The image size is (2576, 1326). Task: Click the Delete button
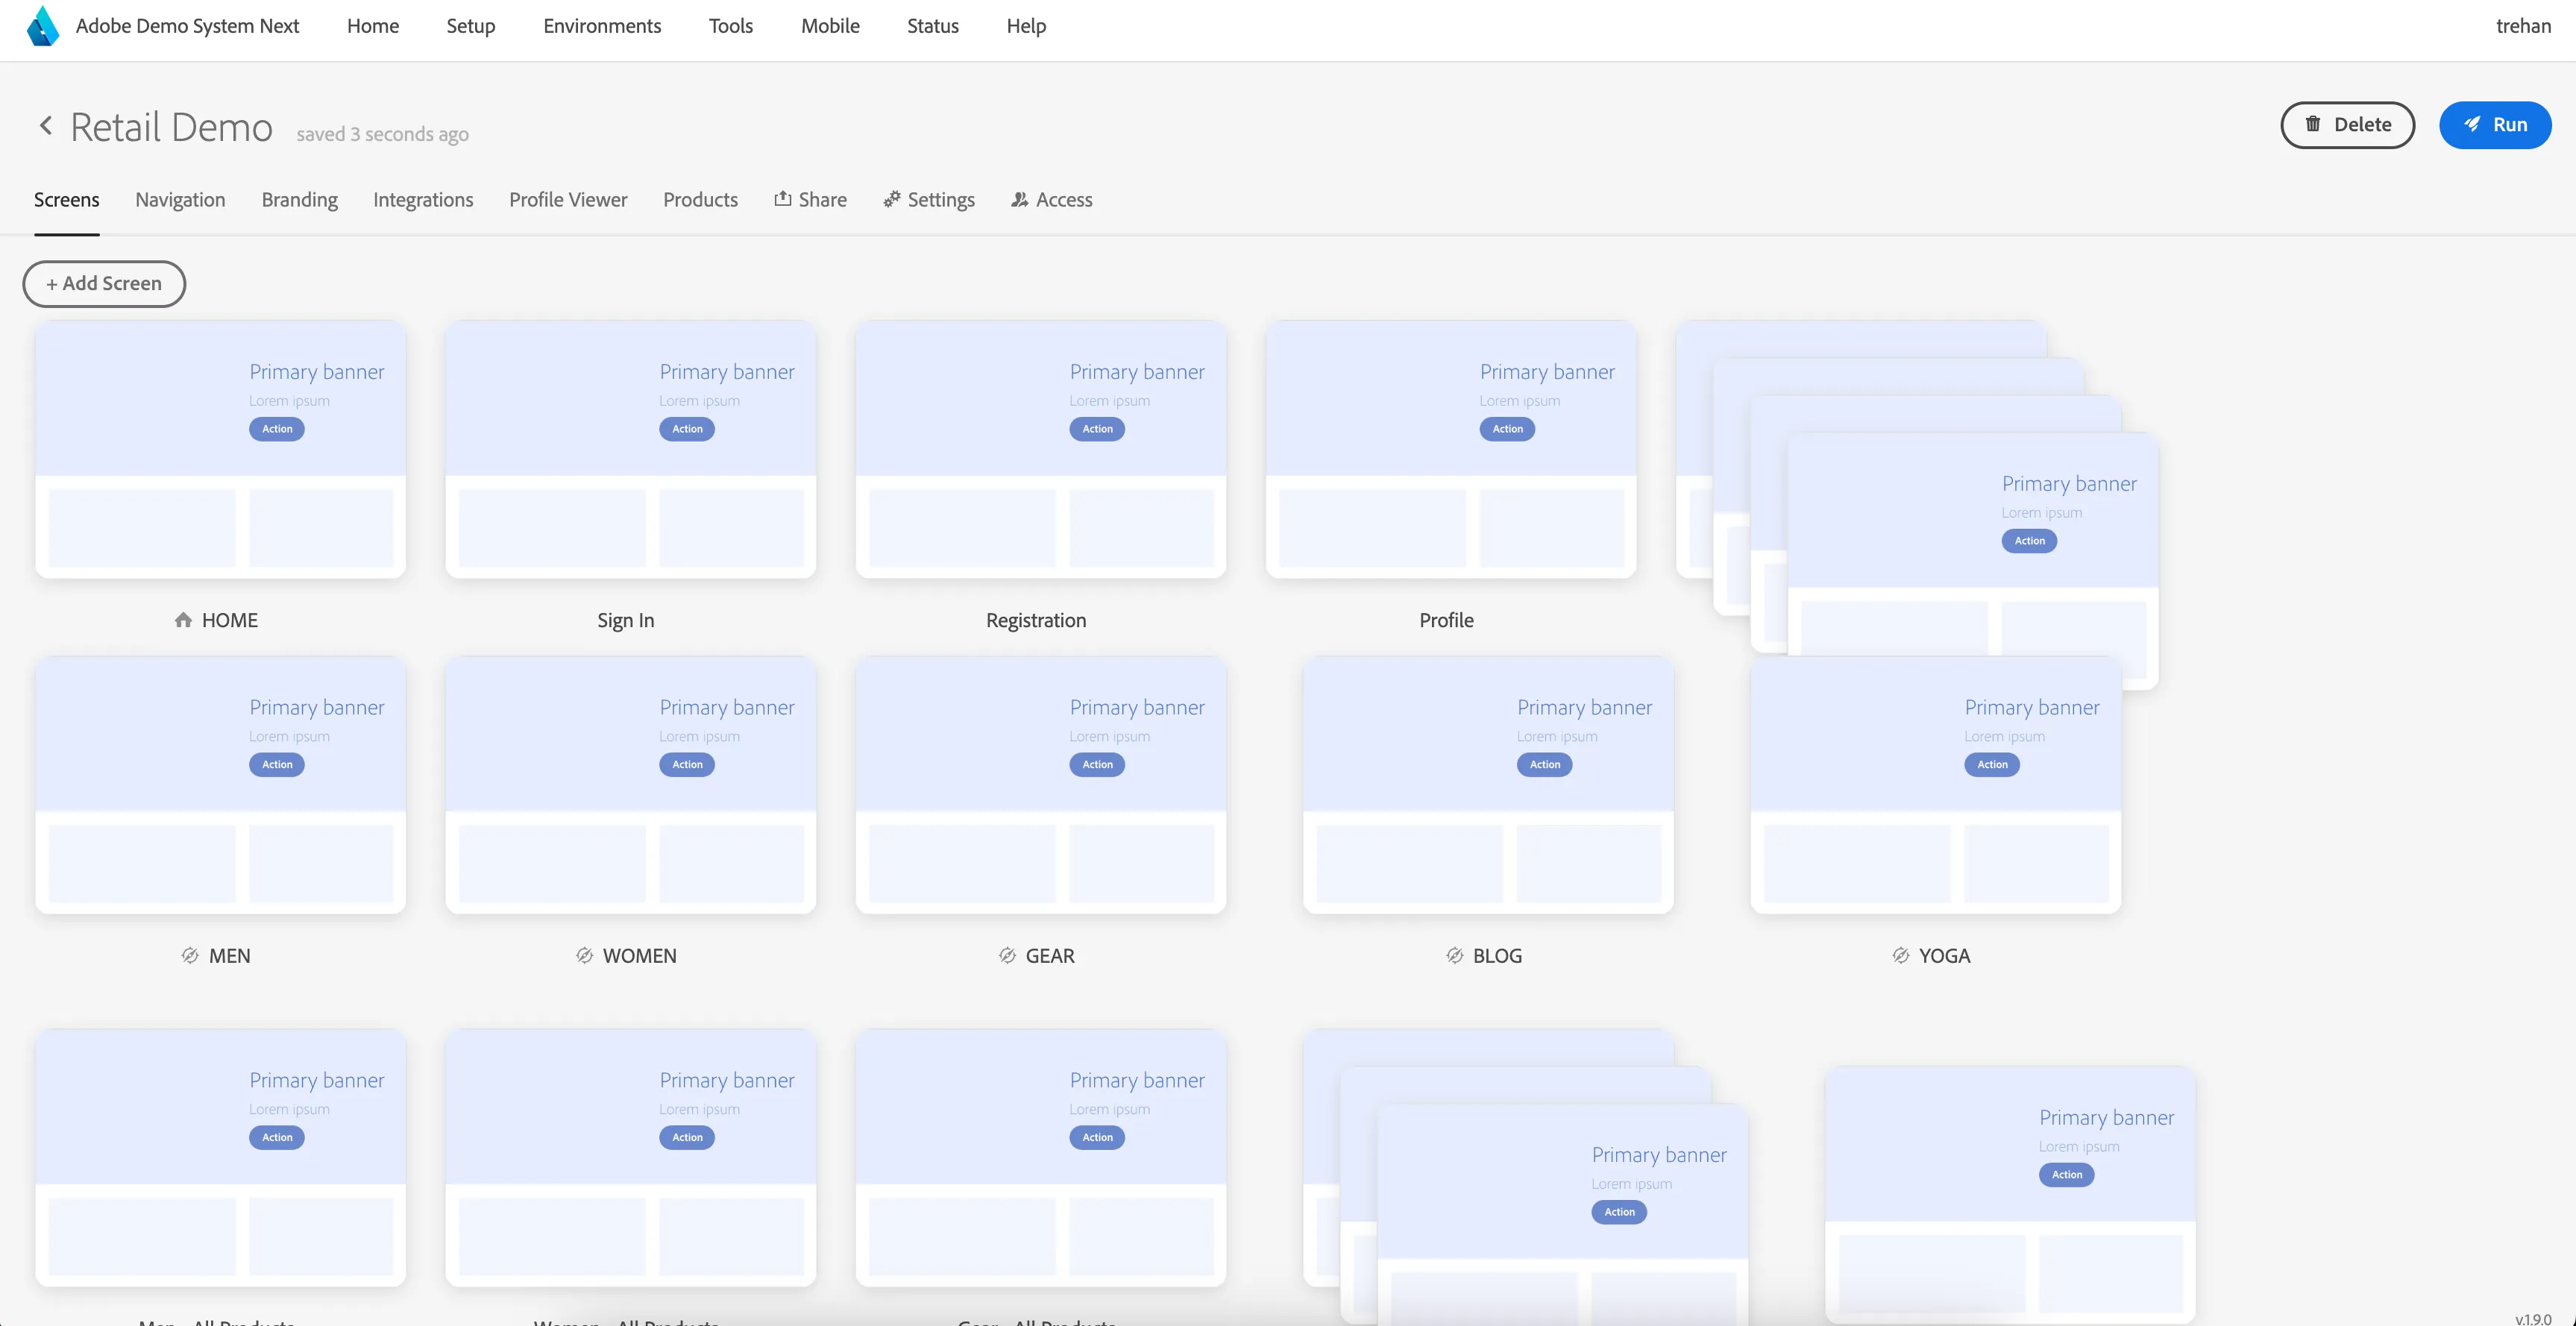[x=2347, y=125]
